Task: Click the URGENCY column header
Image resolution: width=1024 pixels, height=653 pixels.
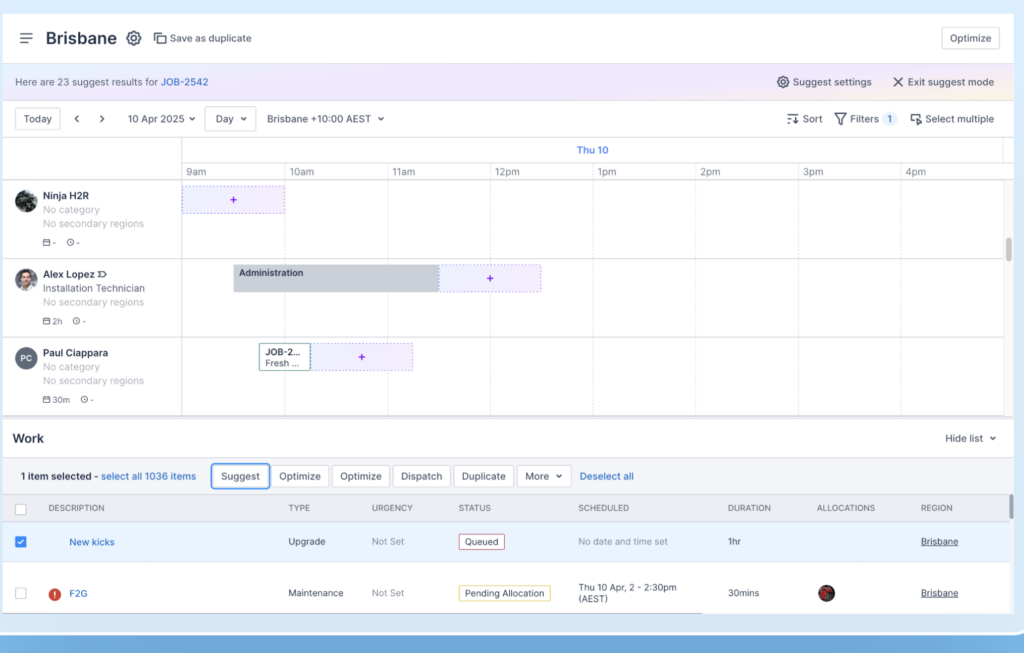Action: [x=392, y=508]
